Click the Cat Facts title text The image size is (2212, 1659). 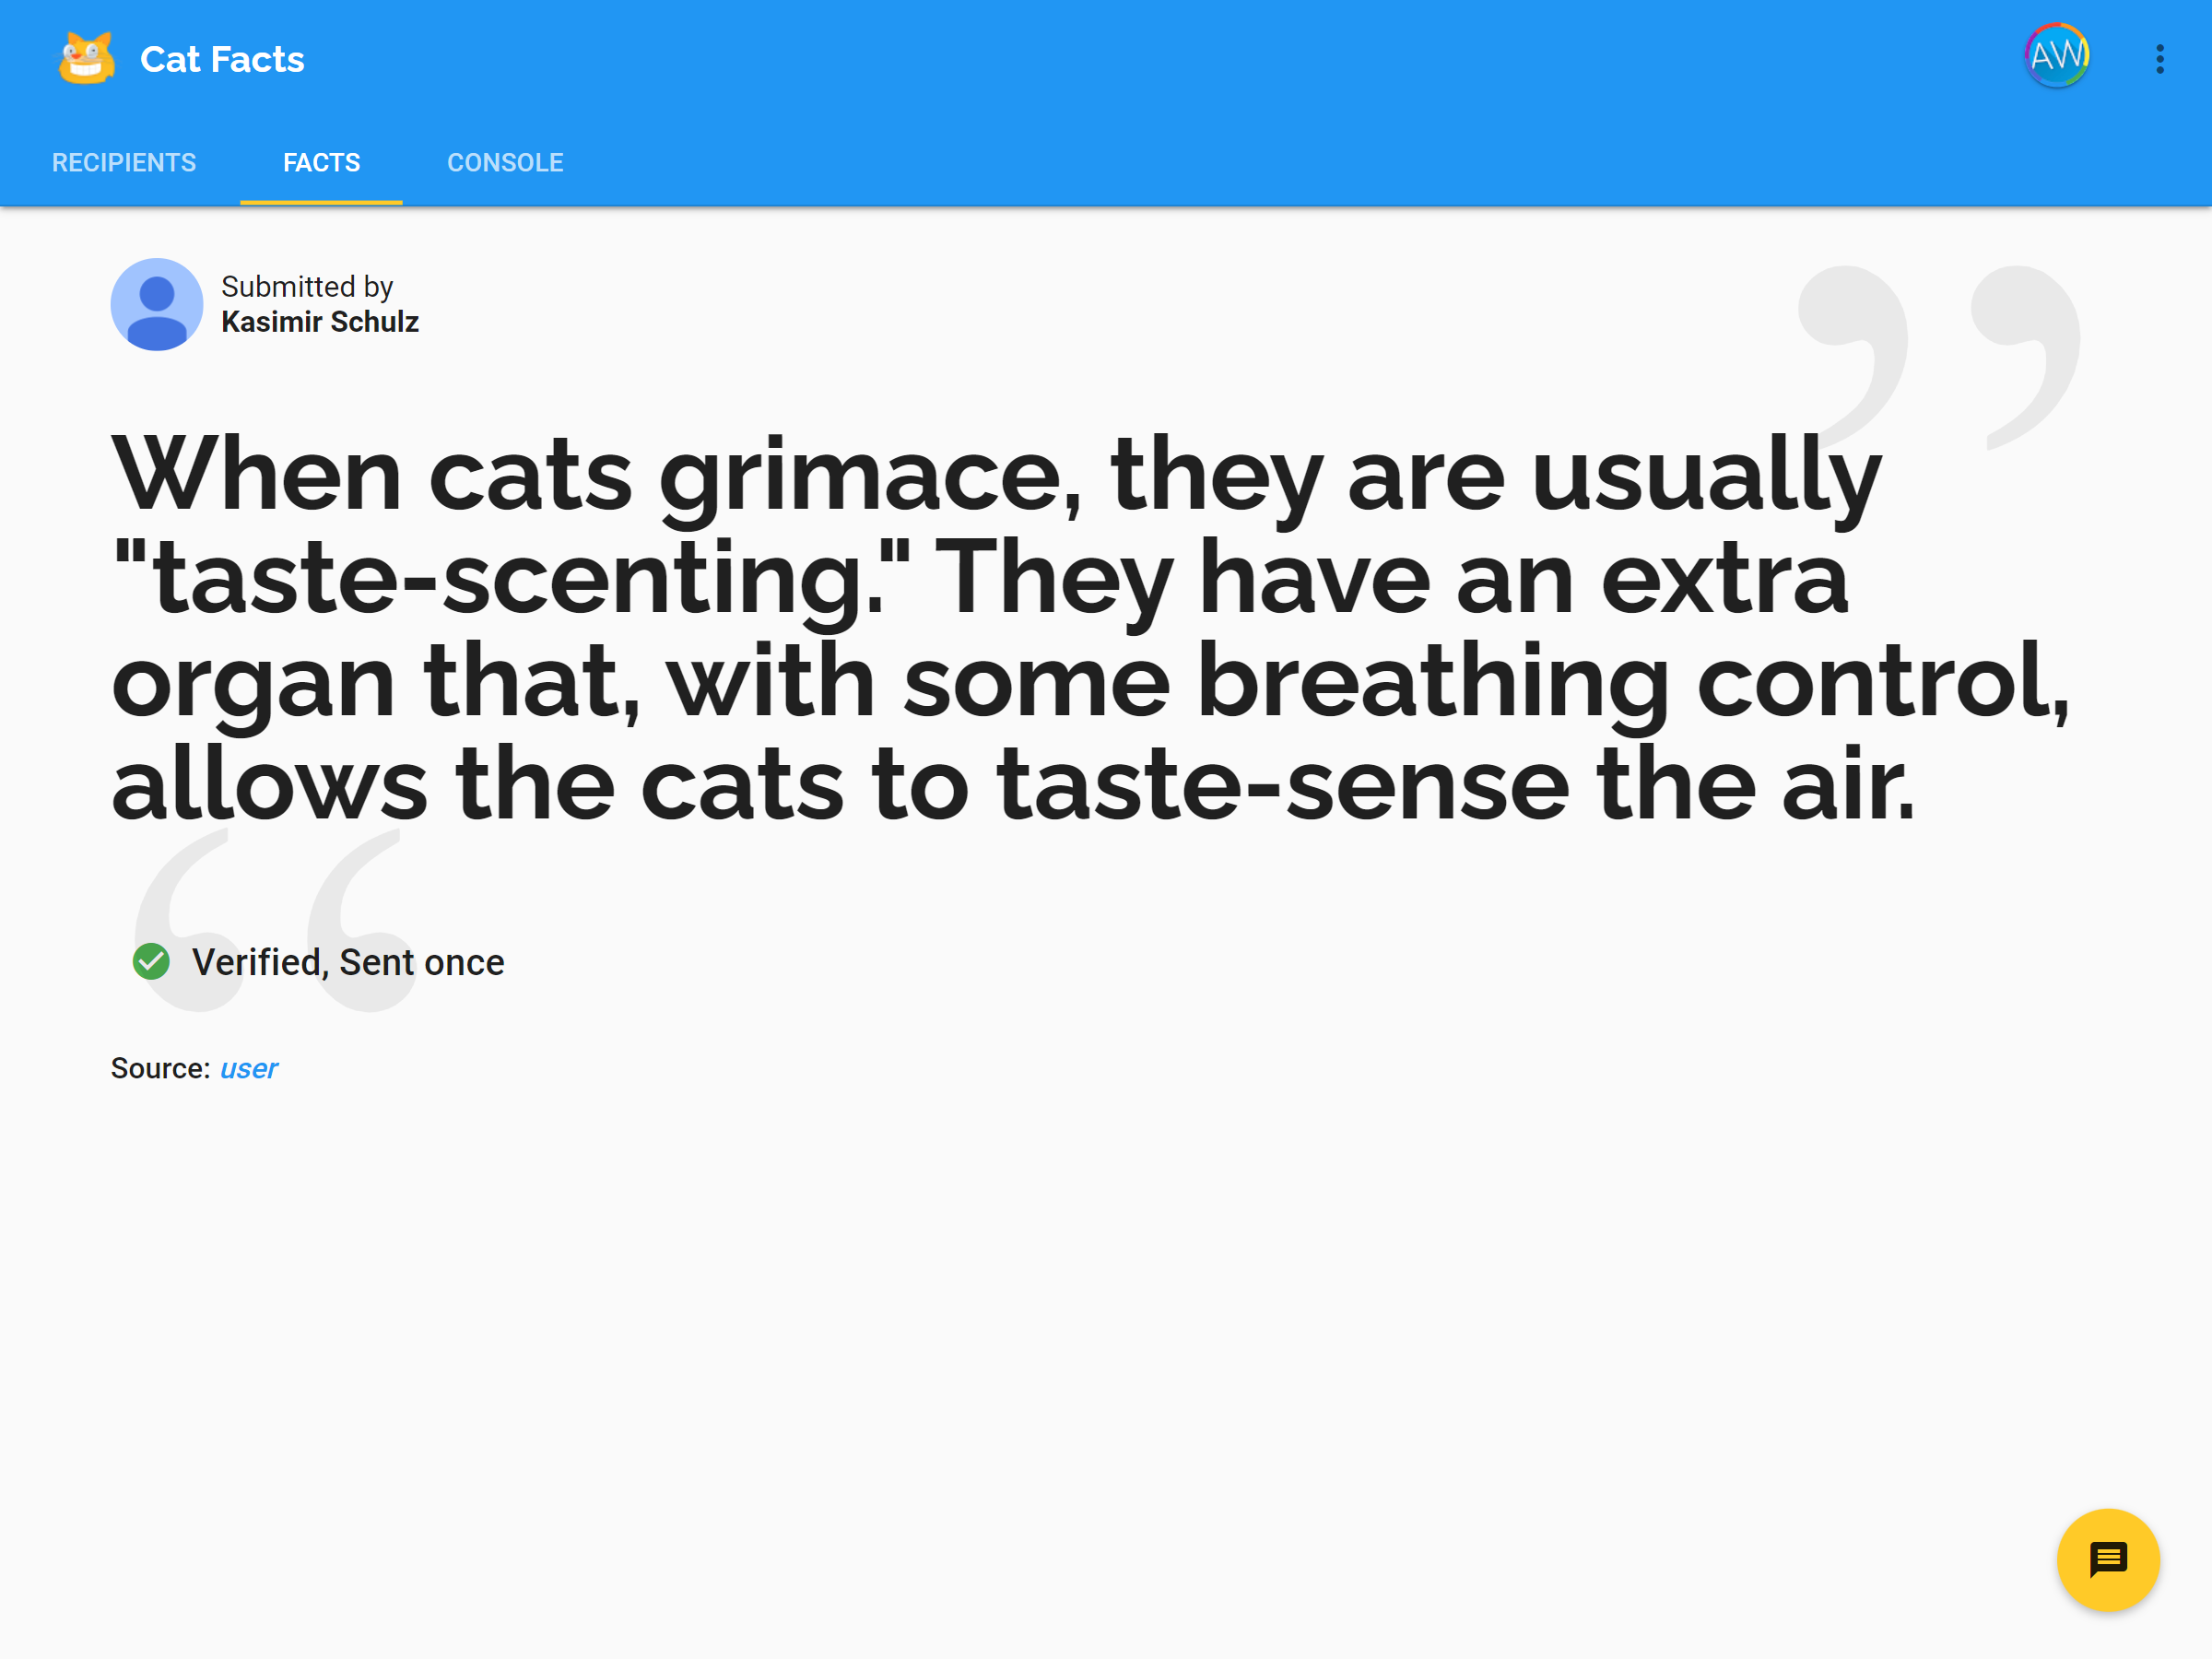tap(222, 59)
